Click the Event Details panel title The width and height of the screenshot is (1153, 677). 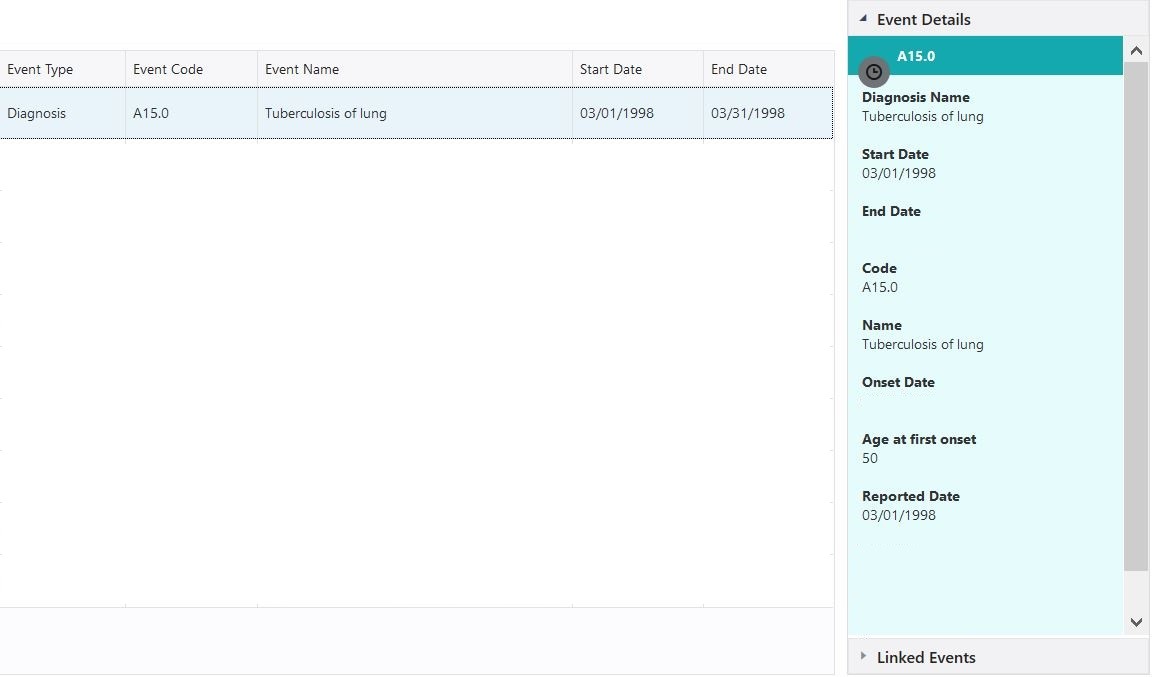click(x=924, y=20)
